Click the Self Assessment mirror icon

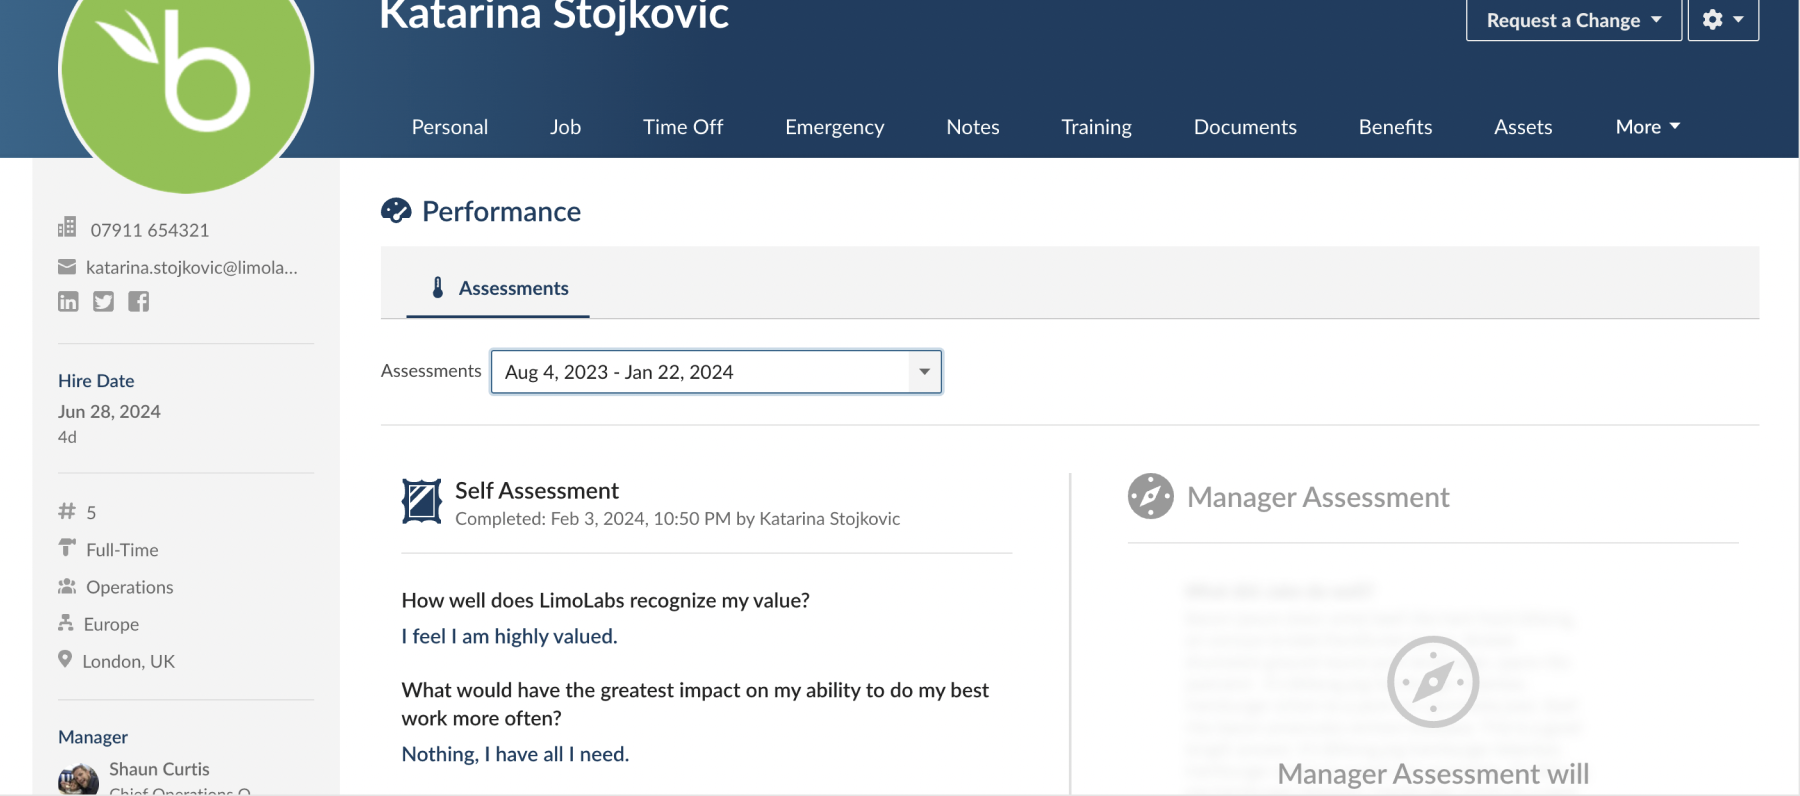(421, 501)
